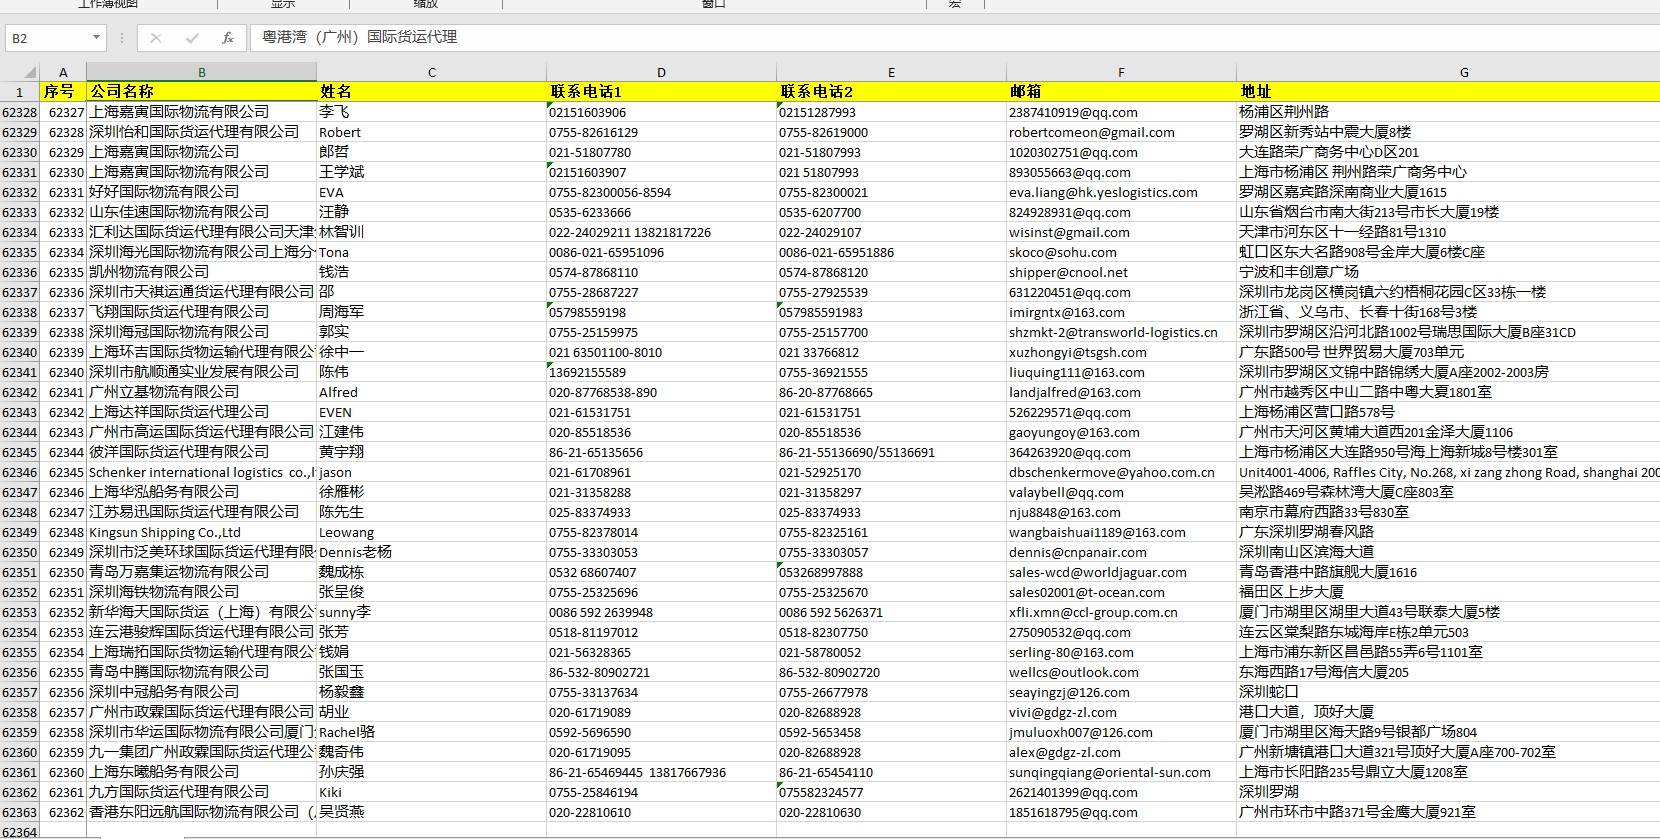This screenshot has height=839, width=1660.
Task: Select address cell 广东路500号 世界贸易大厦703单元
Action: [1448, 352]
